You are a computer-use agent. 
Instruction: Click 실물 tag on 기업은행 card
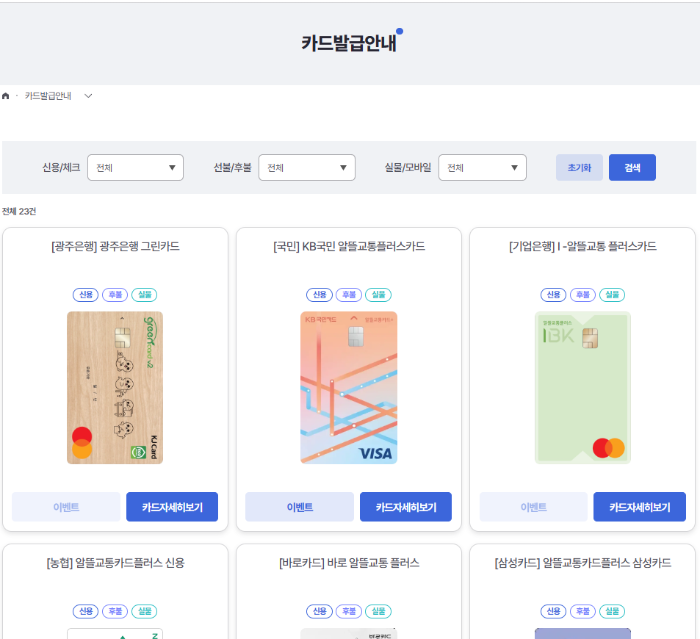point(612,295)
